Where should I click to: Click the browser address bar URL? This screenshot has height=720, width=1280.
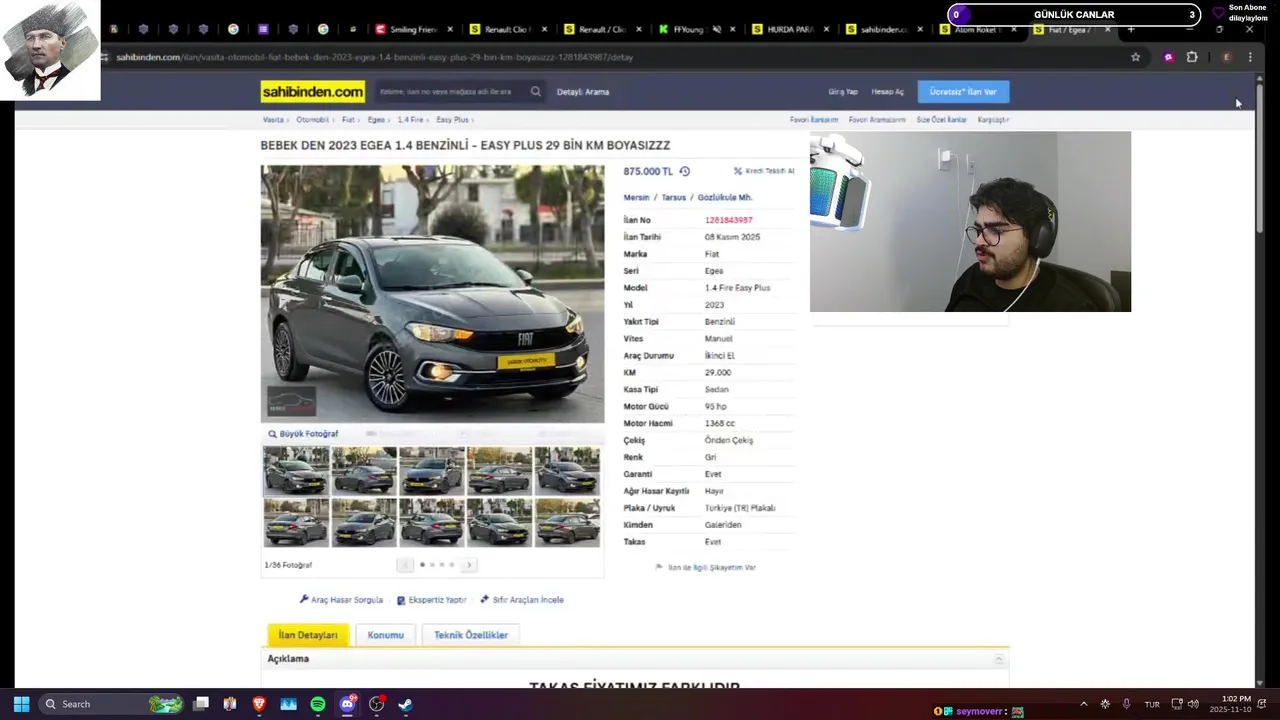[375, 57]
